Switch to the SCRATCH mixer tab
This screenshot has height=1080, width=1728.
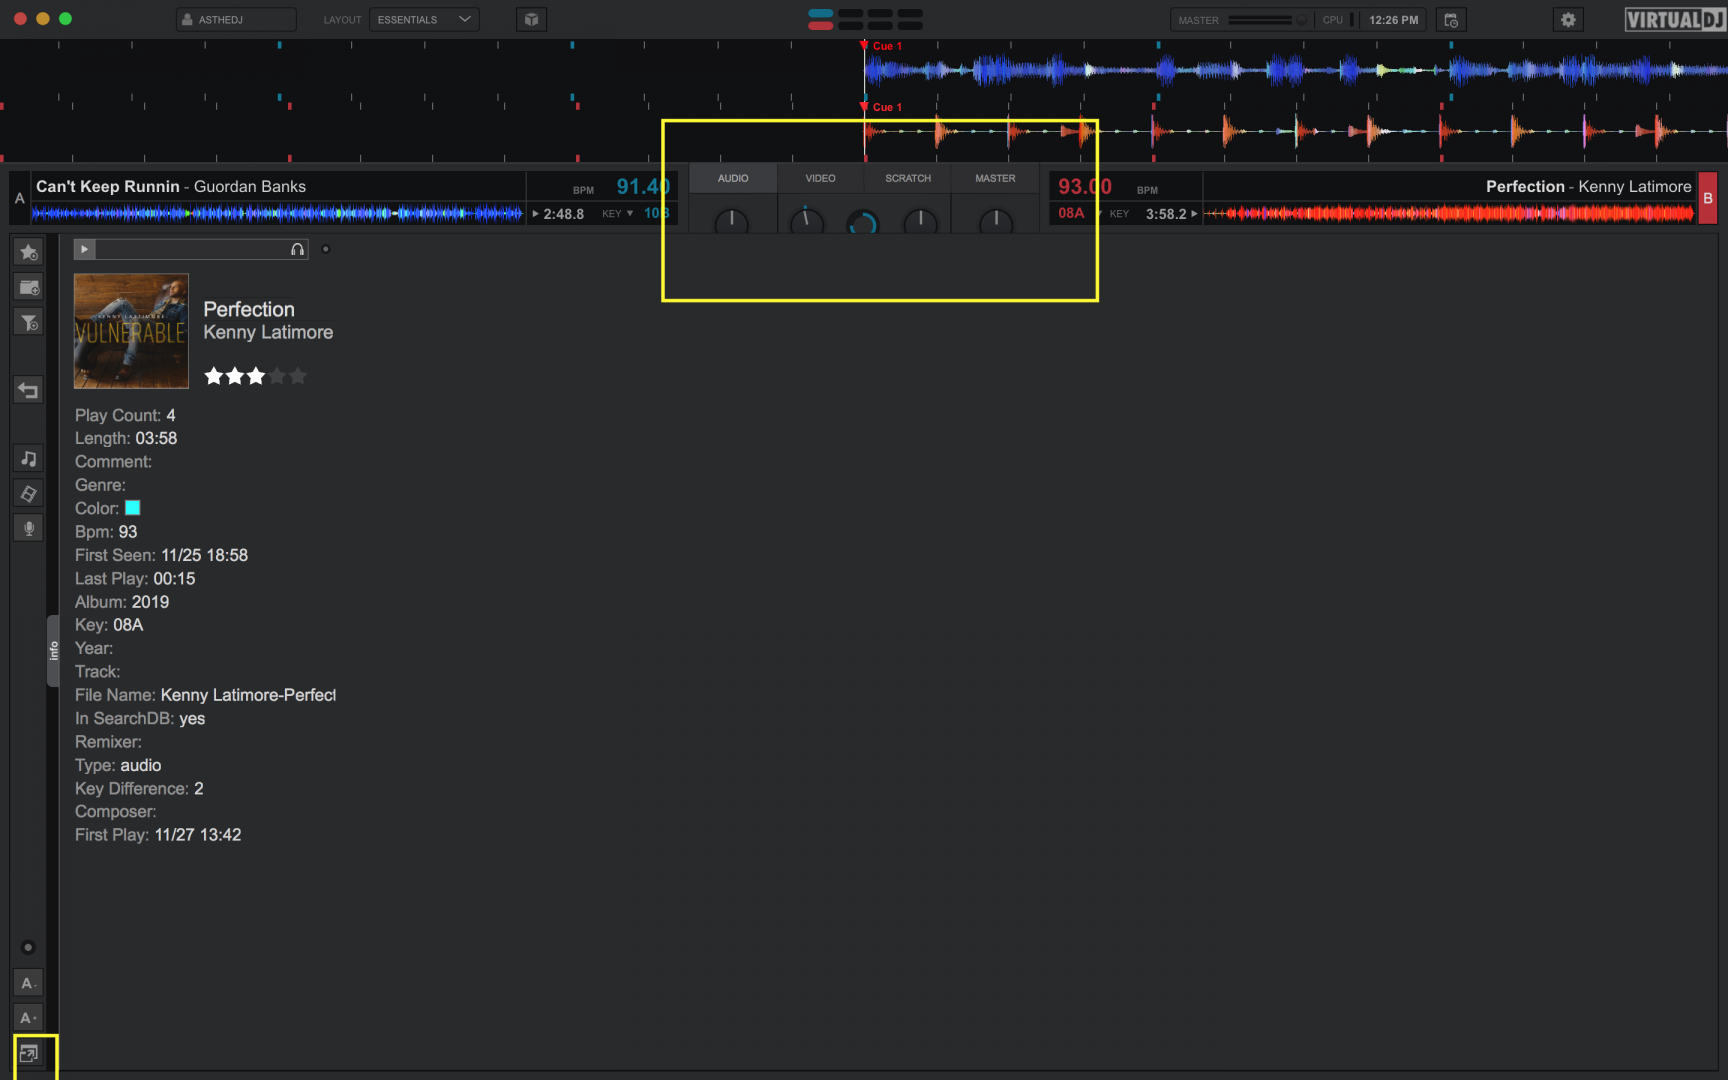(x=908, y=178)
